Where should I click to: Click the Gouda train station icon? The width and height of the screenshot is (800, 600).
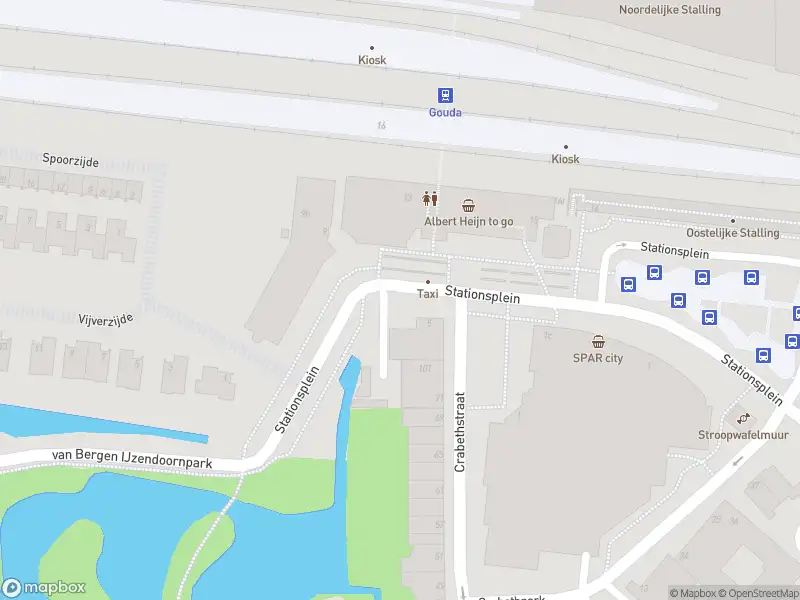pyautogui.click(x=445, y=95)
